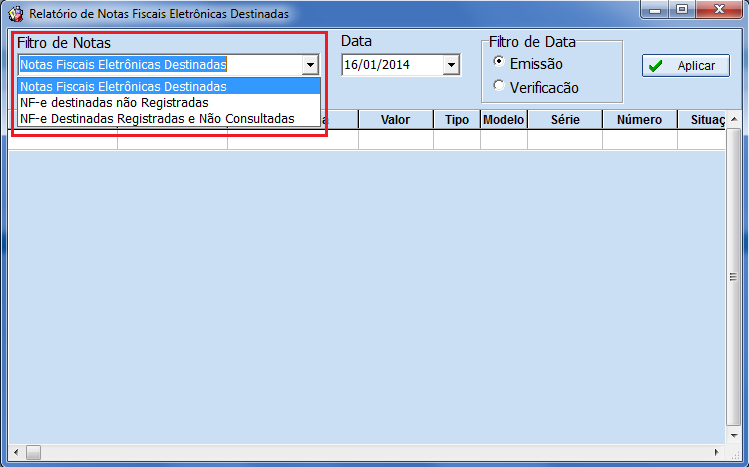Collapse the Filtro de Notas dropdown arrow

(310, 65)
